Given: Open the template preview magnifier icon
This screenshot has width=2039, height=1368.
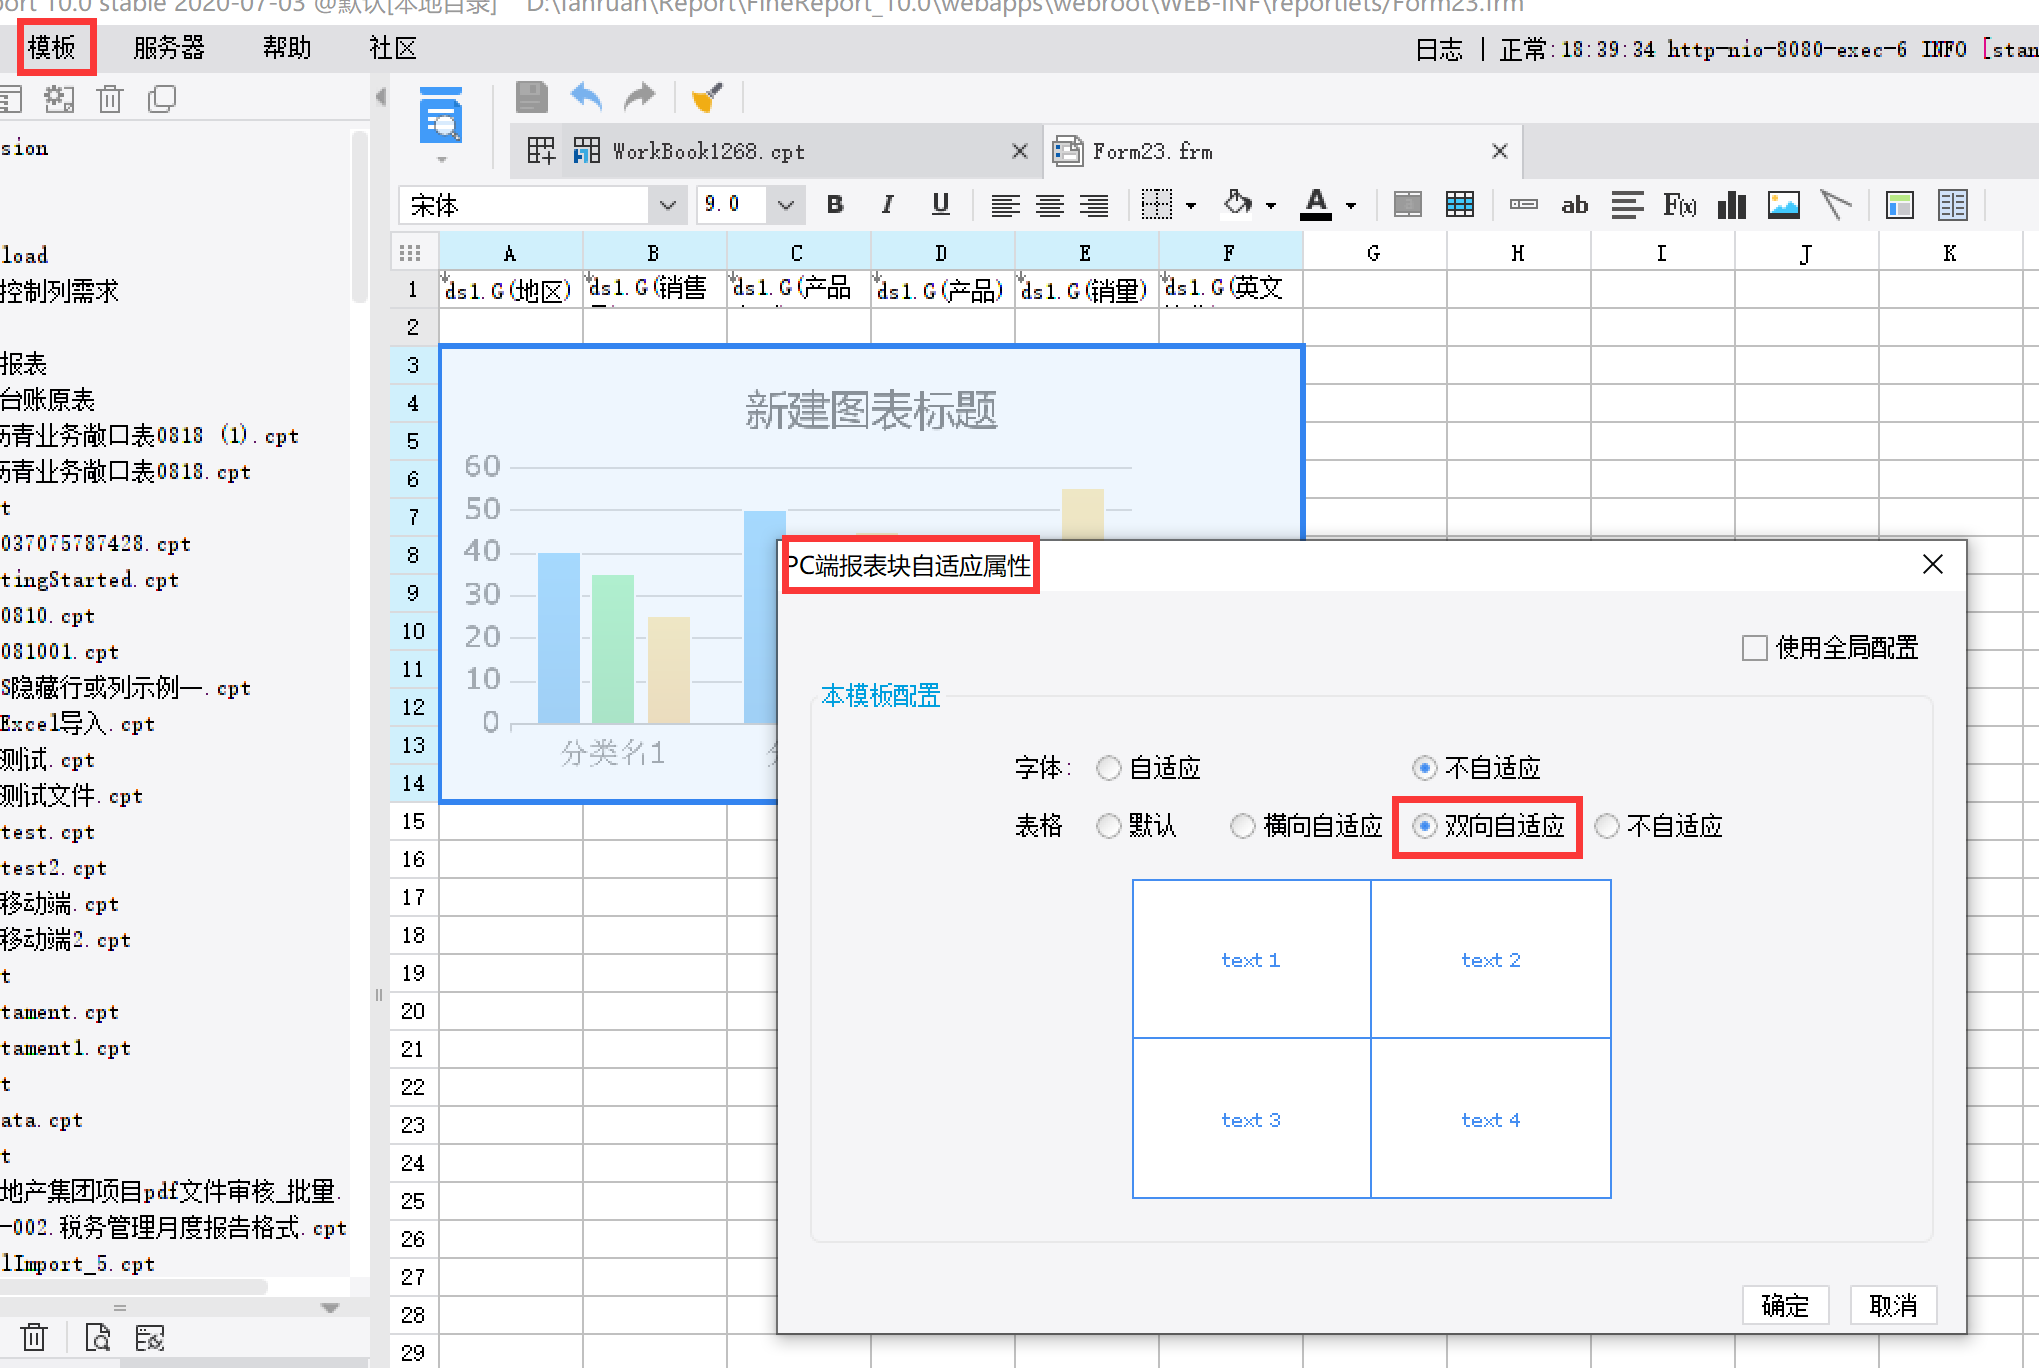Looking at the screenshot, I should tap(441, 116).
